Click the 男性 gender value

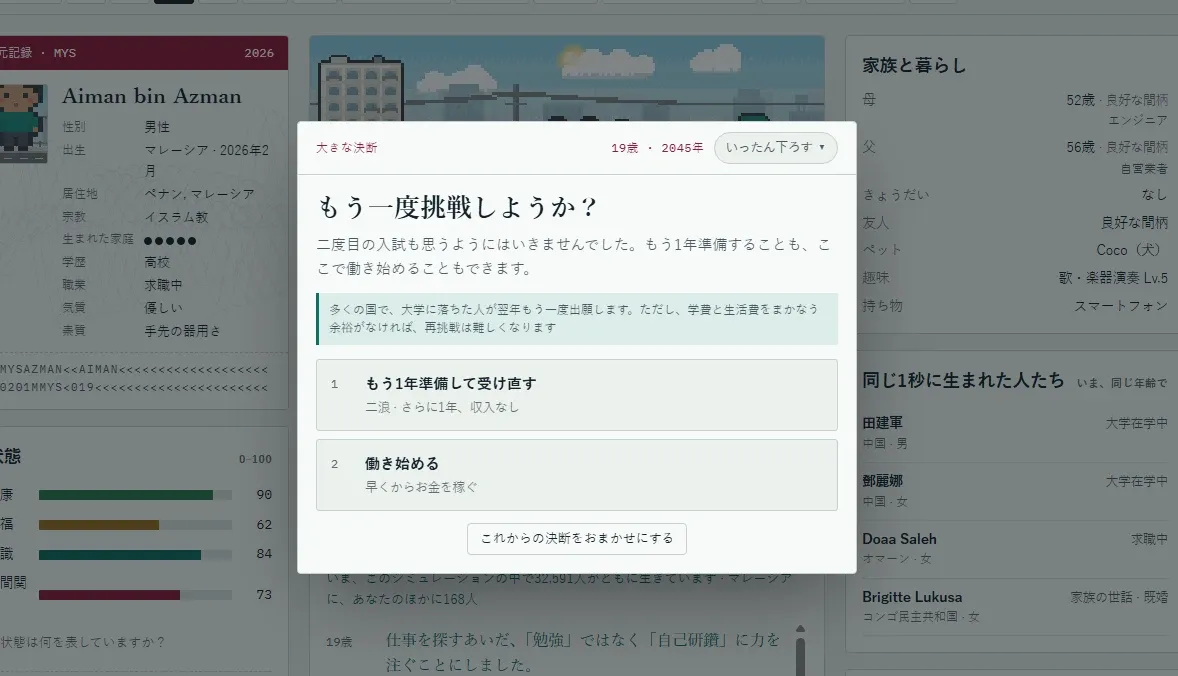[x=157, y=127]
